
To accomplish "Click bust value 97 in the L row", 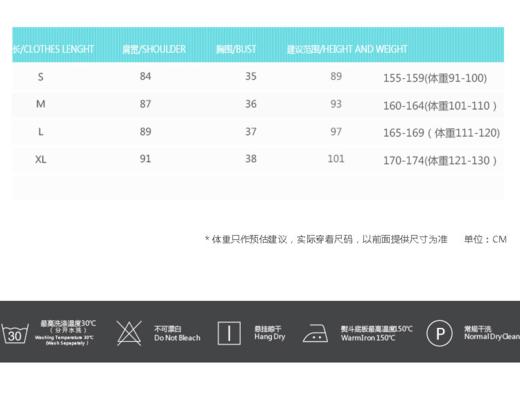I will (x=336, y=132).
